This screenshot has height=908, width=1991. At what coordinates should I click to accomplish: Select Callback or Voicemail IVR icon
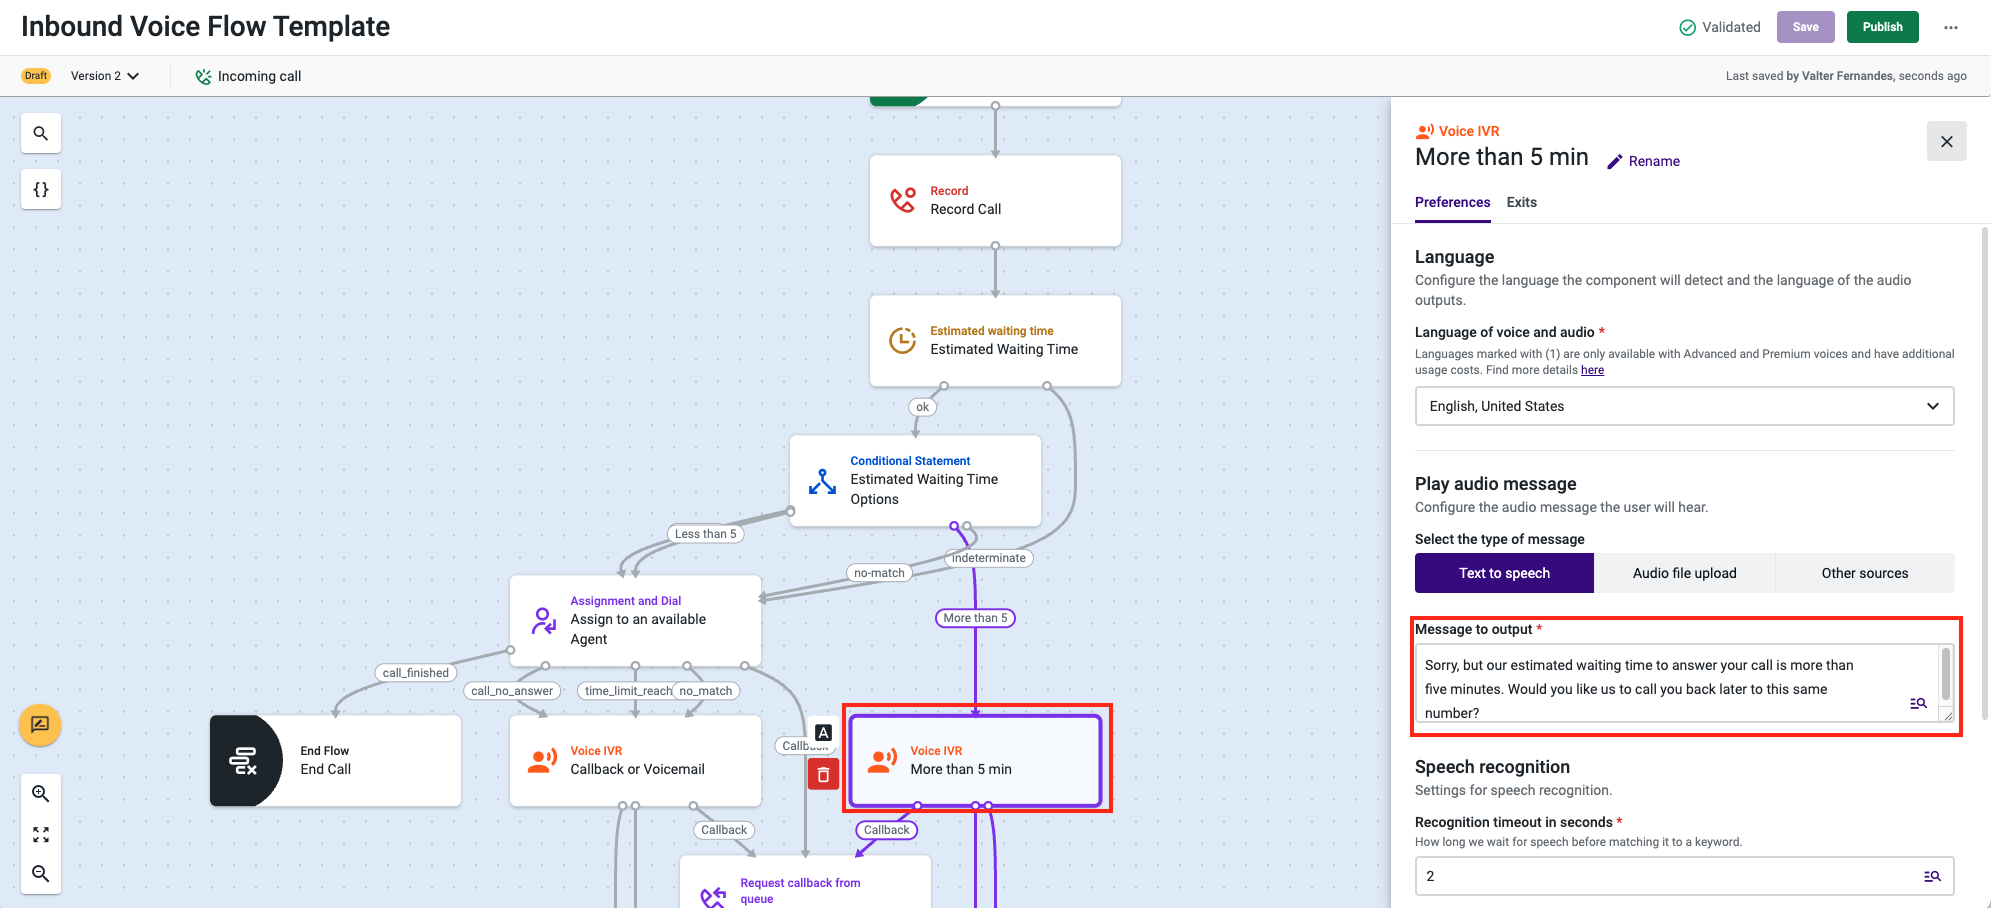pyautogui.click(x=542, y=761)
